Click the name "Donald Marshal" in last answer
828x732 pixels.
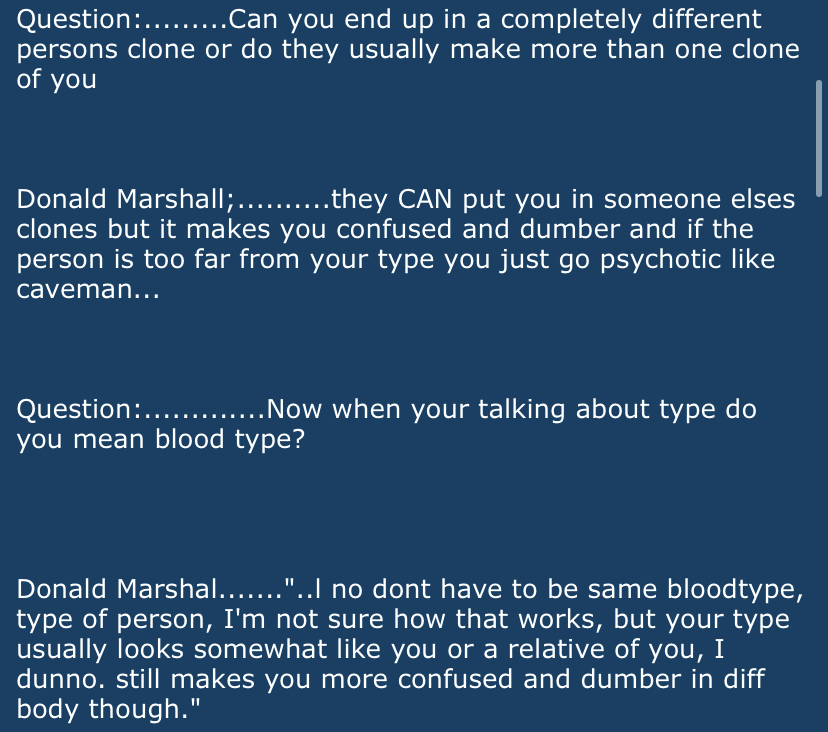click(x=117, y=589)
